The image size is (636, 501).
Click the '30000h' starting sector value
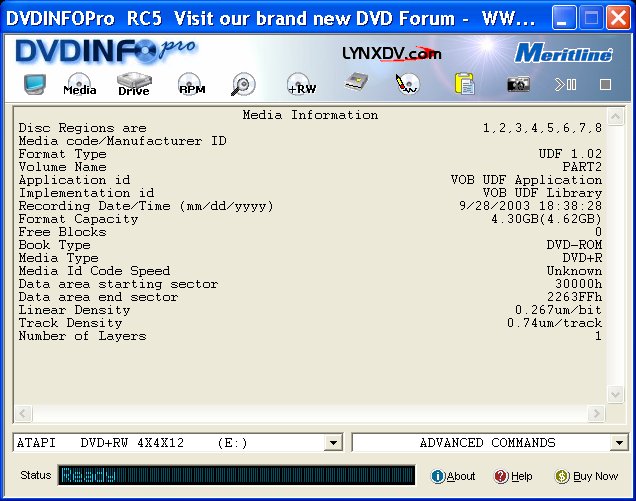(x=578, y=284)
